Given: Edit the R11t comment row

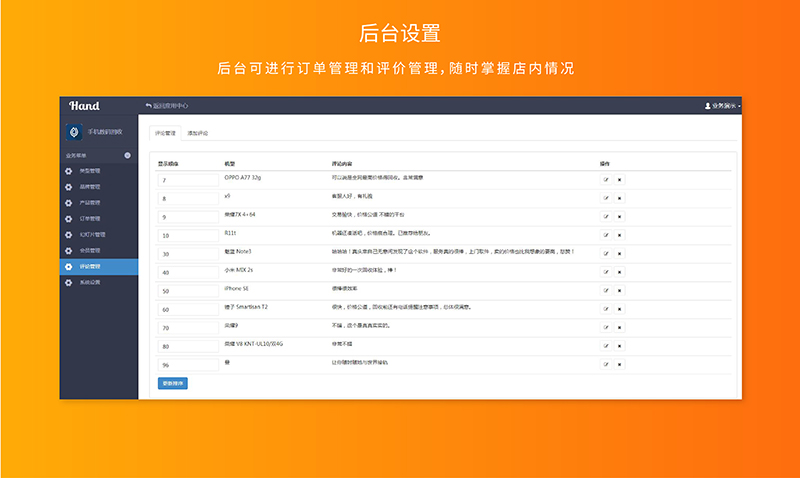Looking at the screenshot, I should coord(606,235).
